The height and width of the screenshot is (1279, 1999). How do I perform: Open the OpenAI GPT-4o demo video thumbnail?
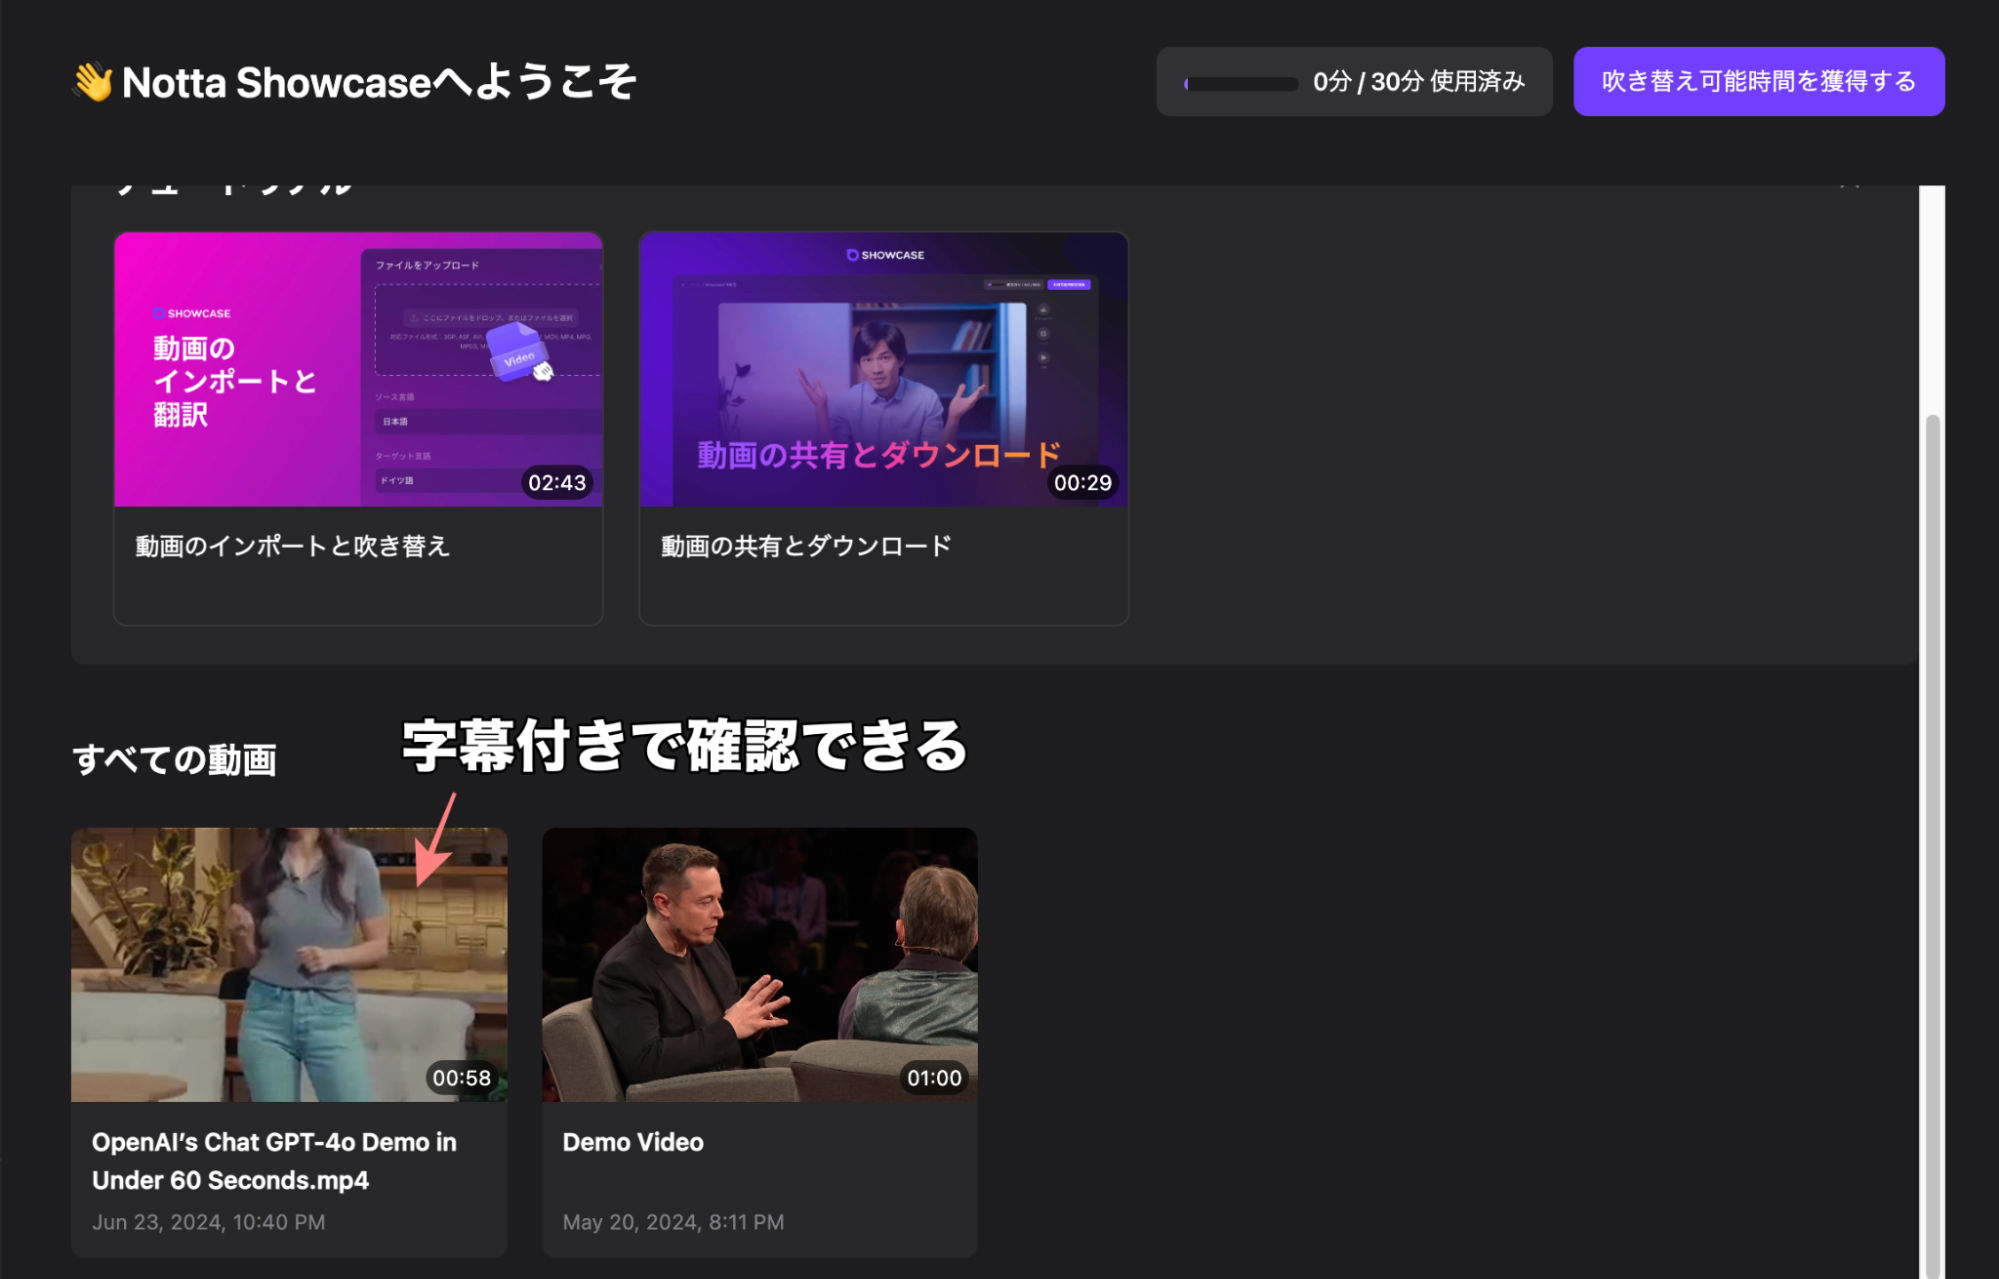coord(289,964)
